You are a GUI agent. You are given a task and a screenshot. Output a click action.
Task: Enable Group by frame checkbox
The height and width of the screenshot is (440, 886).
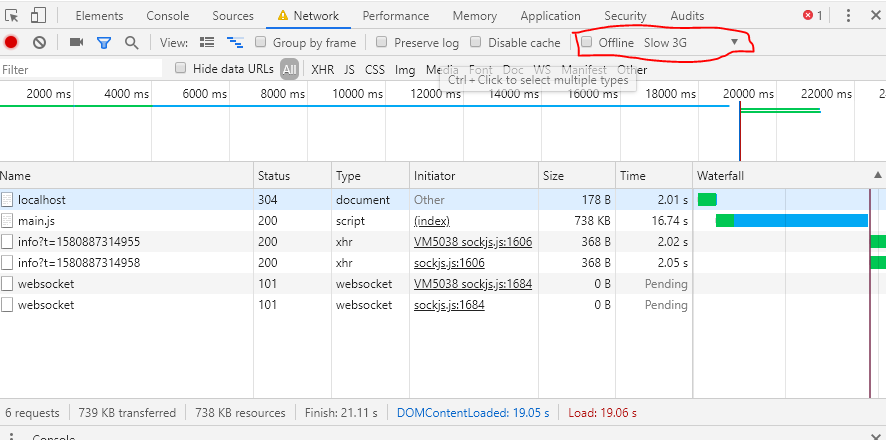click(x=260, y=42)
